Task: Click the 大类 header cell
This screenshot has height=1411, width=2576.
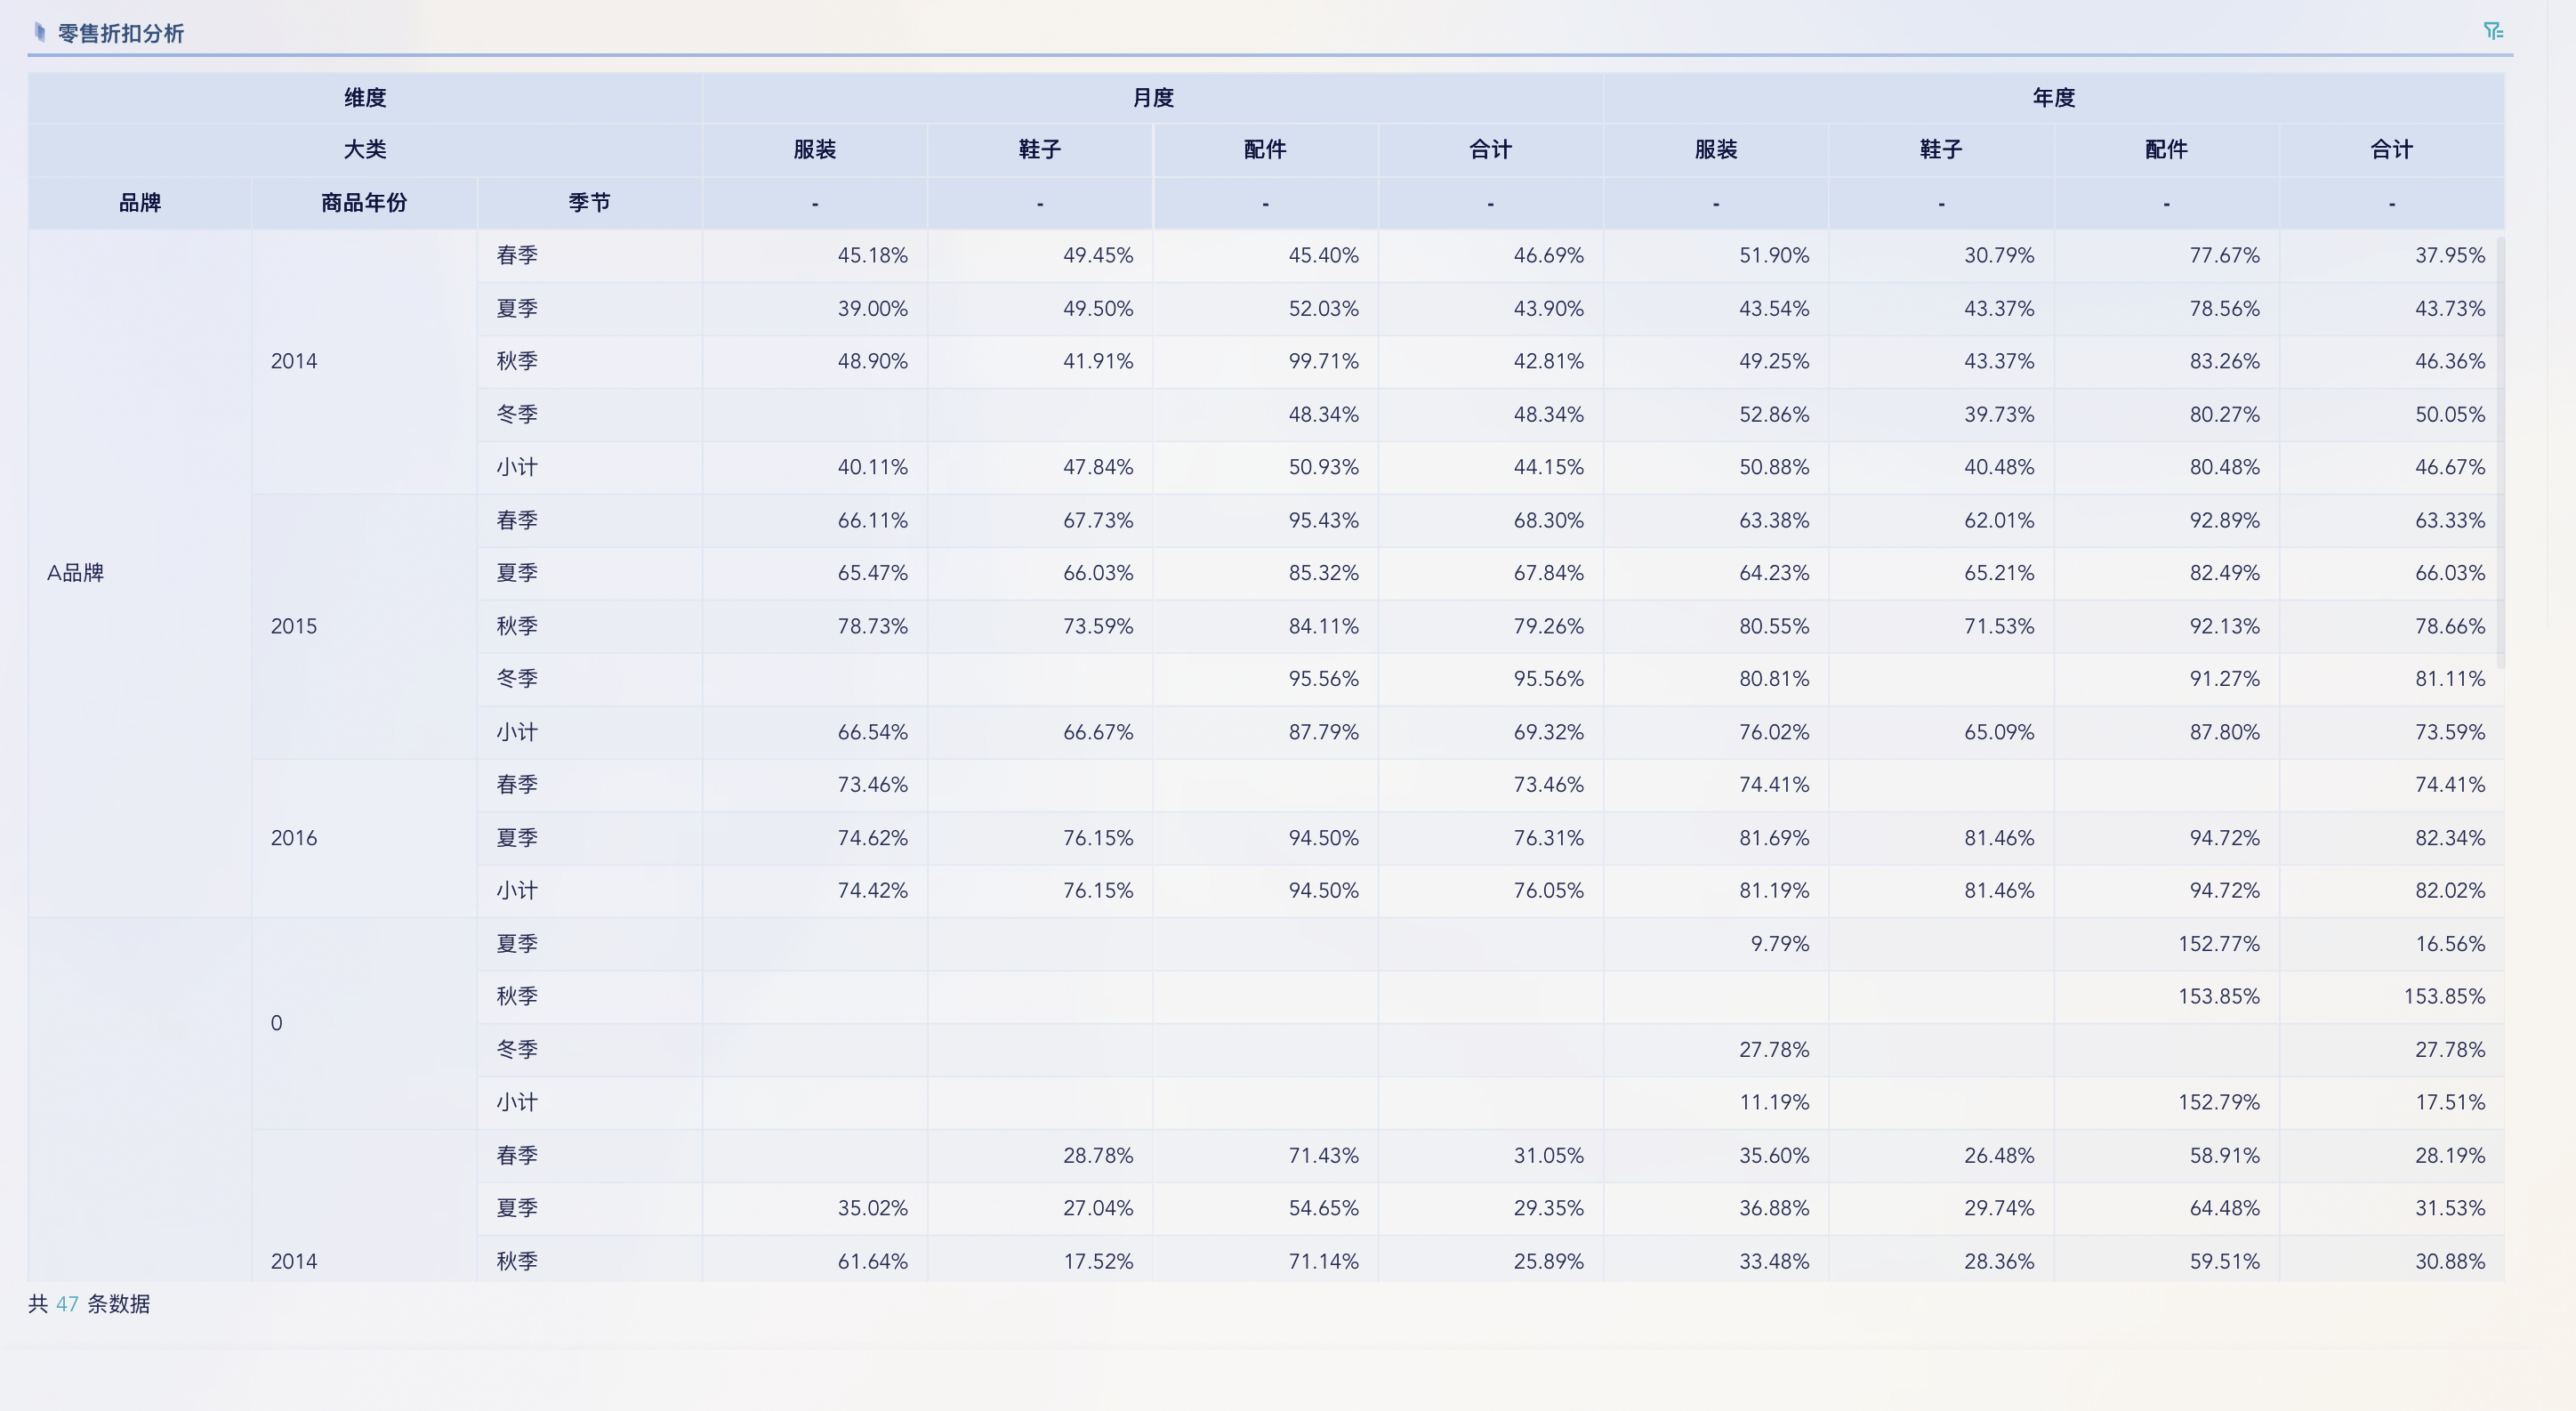Action: (364, 150)
